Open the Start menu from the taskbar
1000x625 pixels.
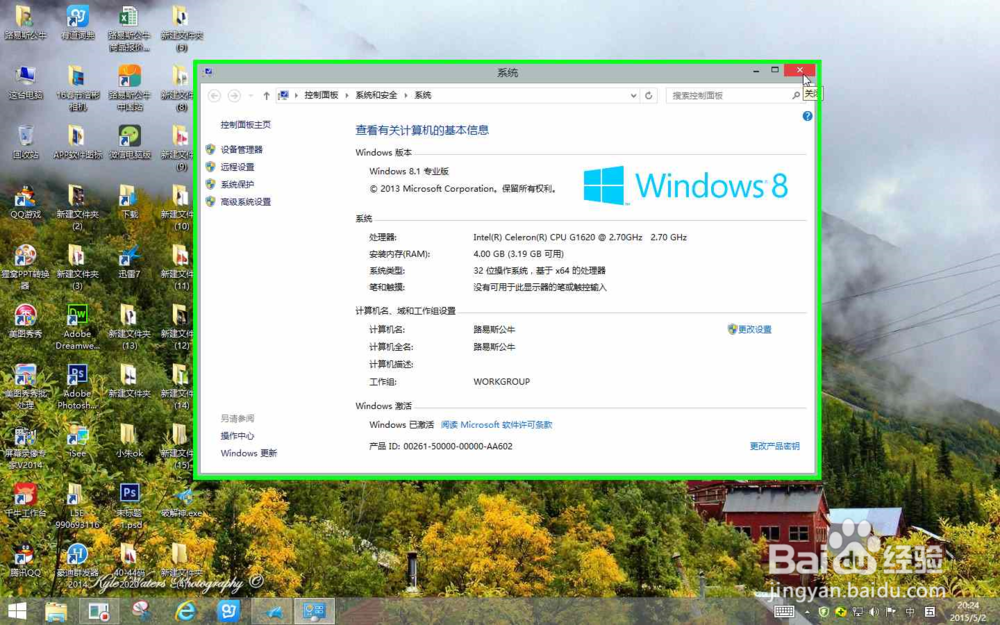(15, 610)
